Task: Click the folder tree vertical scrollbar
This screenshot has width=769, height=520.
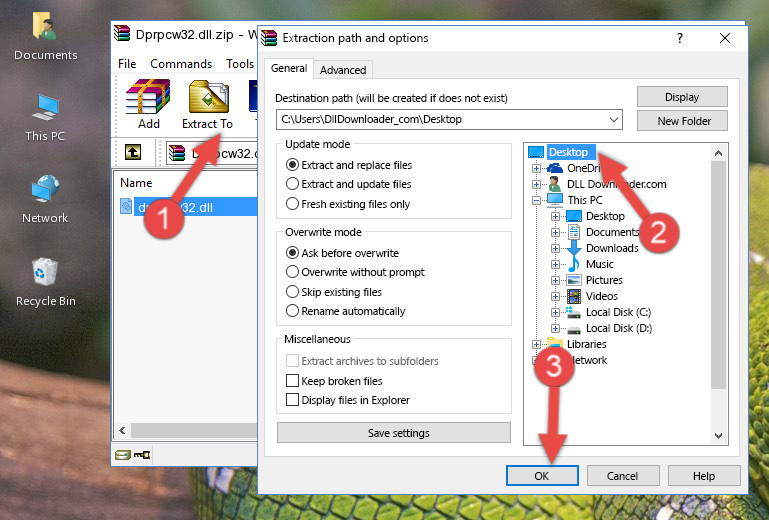Action: click(x=718, y=275)
